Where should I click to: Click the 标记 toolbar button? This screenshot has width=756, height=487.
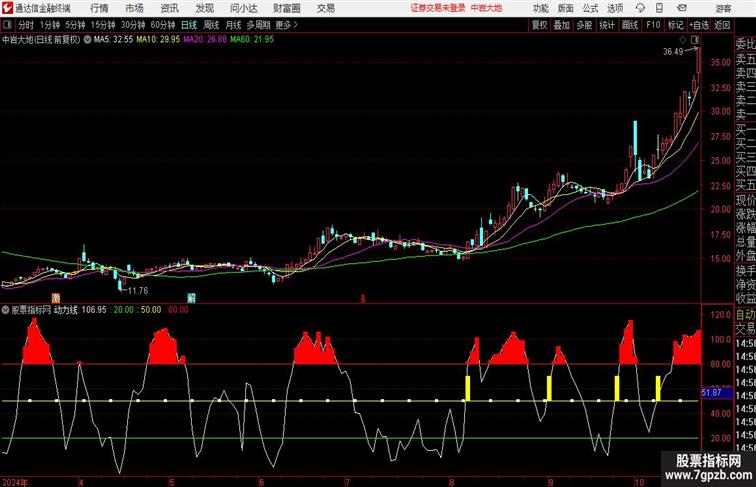point(675,25)
